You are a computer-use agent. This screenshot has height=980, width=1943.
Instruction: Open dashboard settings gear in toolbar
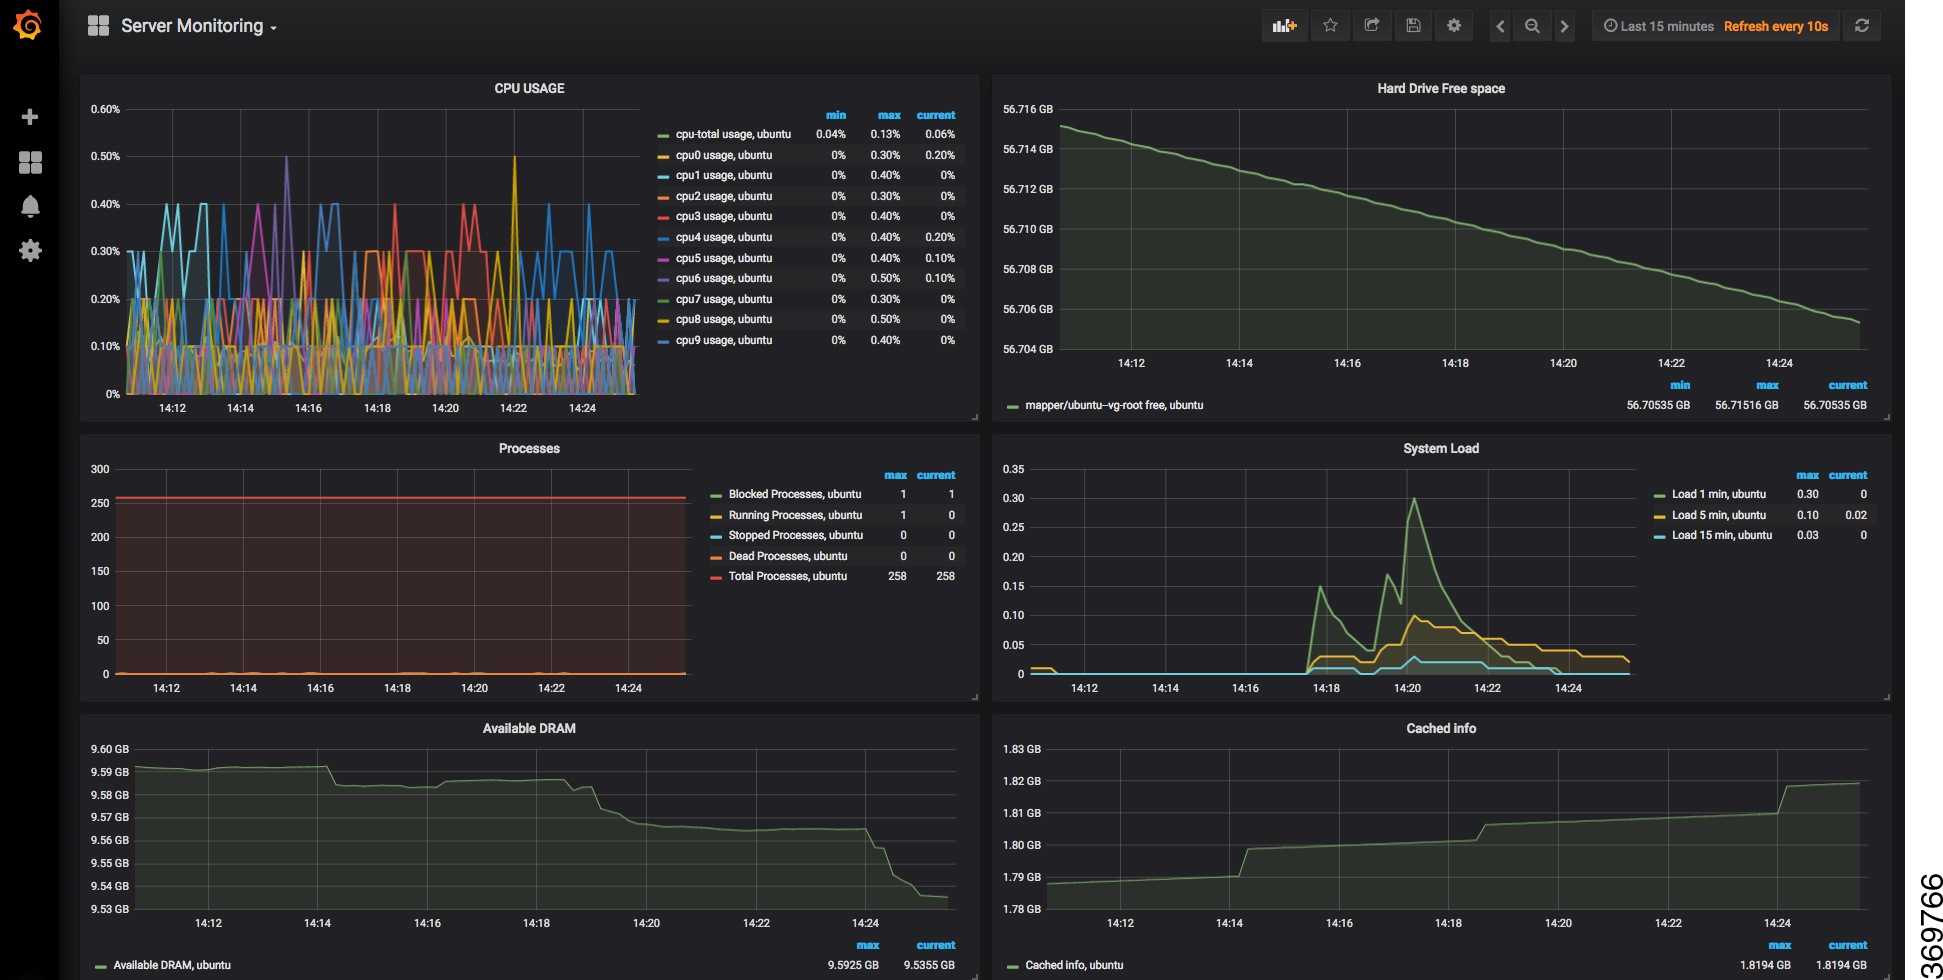pyautogui.click(x=1454, y=26)
